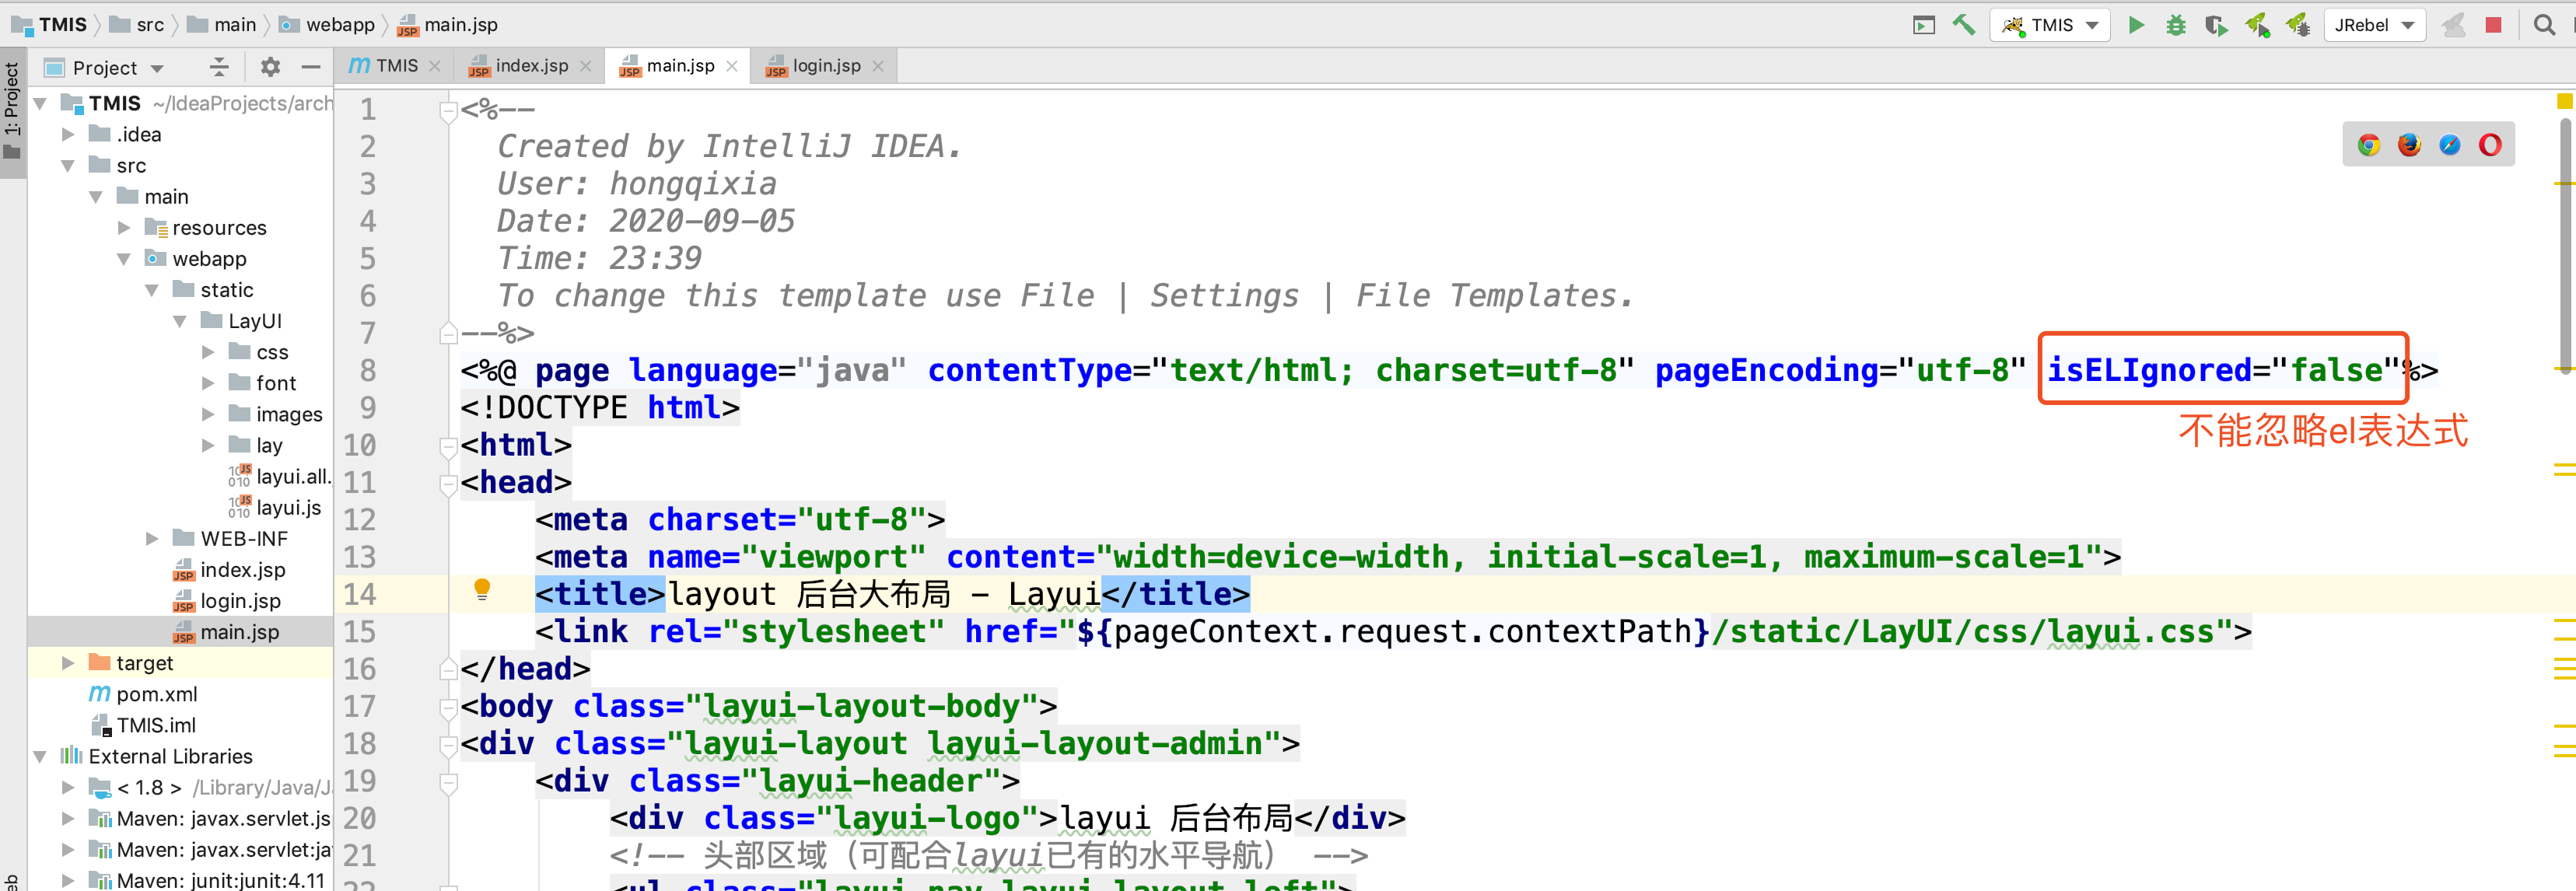2576x891 pixels.
Task: Debug with JRebel rocket-bug icon
Action: pos(2297,24)
